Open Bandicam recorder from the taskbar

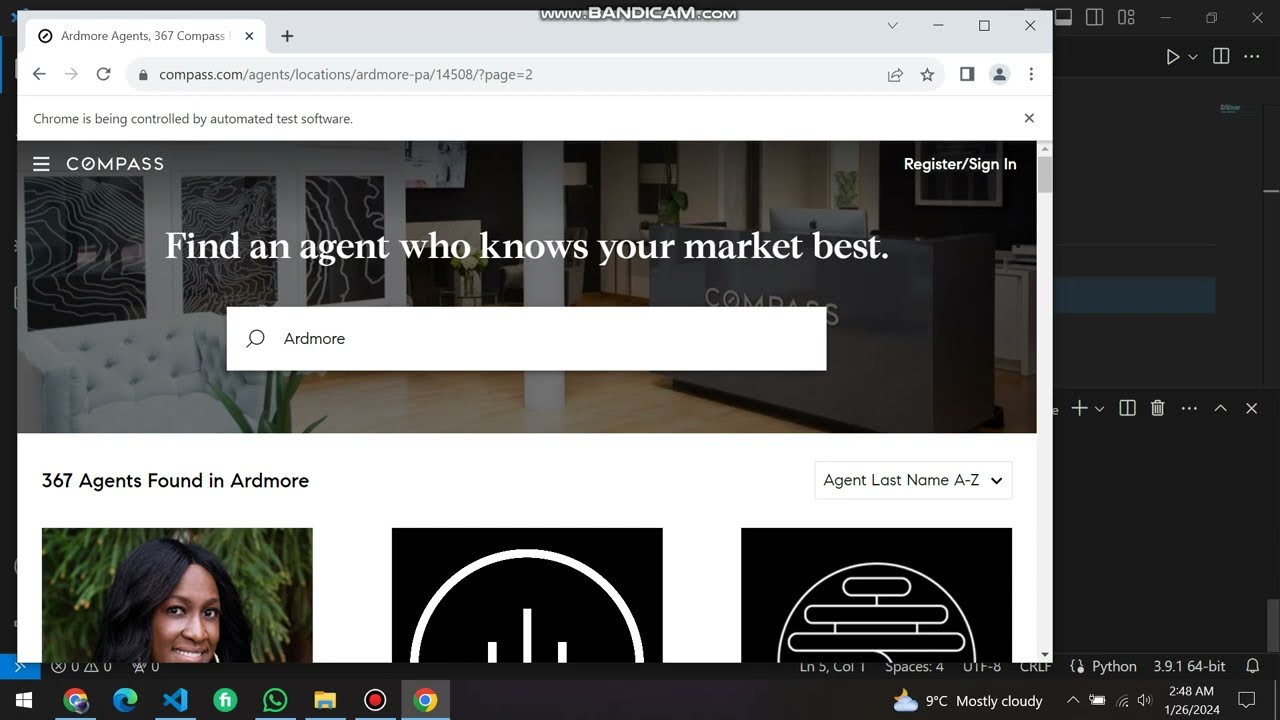(375, 700)
